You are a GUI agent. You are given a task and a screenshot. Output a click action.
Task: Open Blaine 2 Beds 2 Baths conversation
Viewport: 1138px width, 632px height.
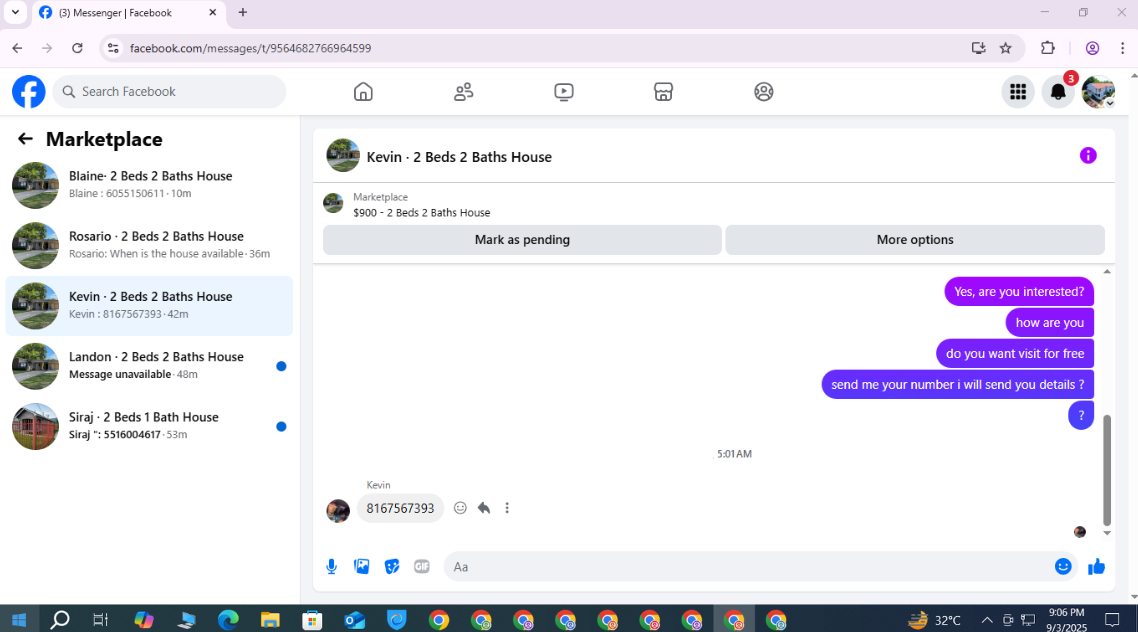tap(150, 185)
